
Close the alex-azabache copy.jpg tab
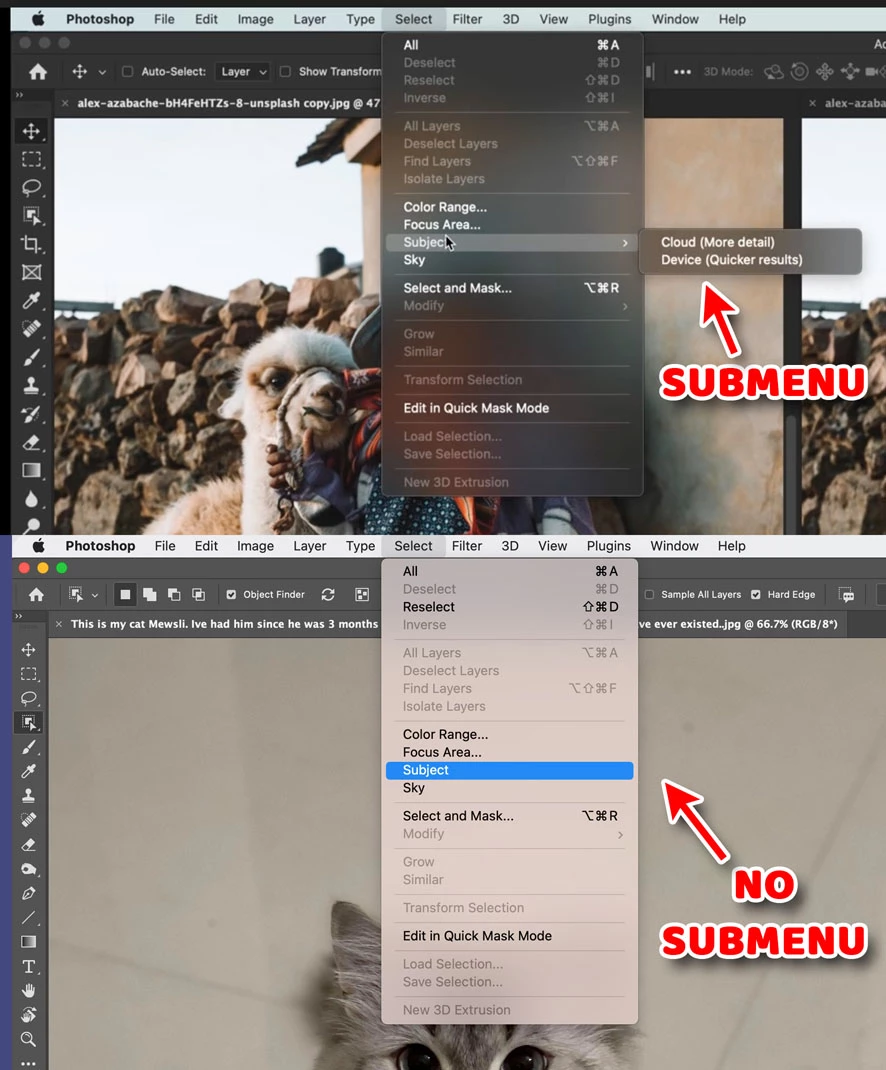(x=65, y=103)
